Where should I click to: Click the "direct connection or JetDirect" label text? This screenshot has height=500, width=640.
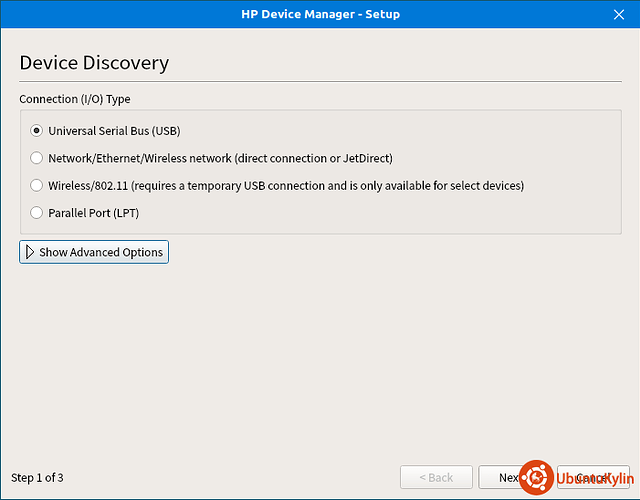tap(314, 158)
